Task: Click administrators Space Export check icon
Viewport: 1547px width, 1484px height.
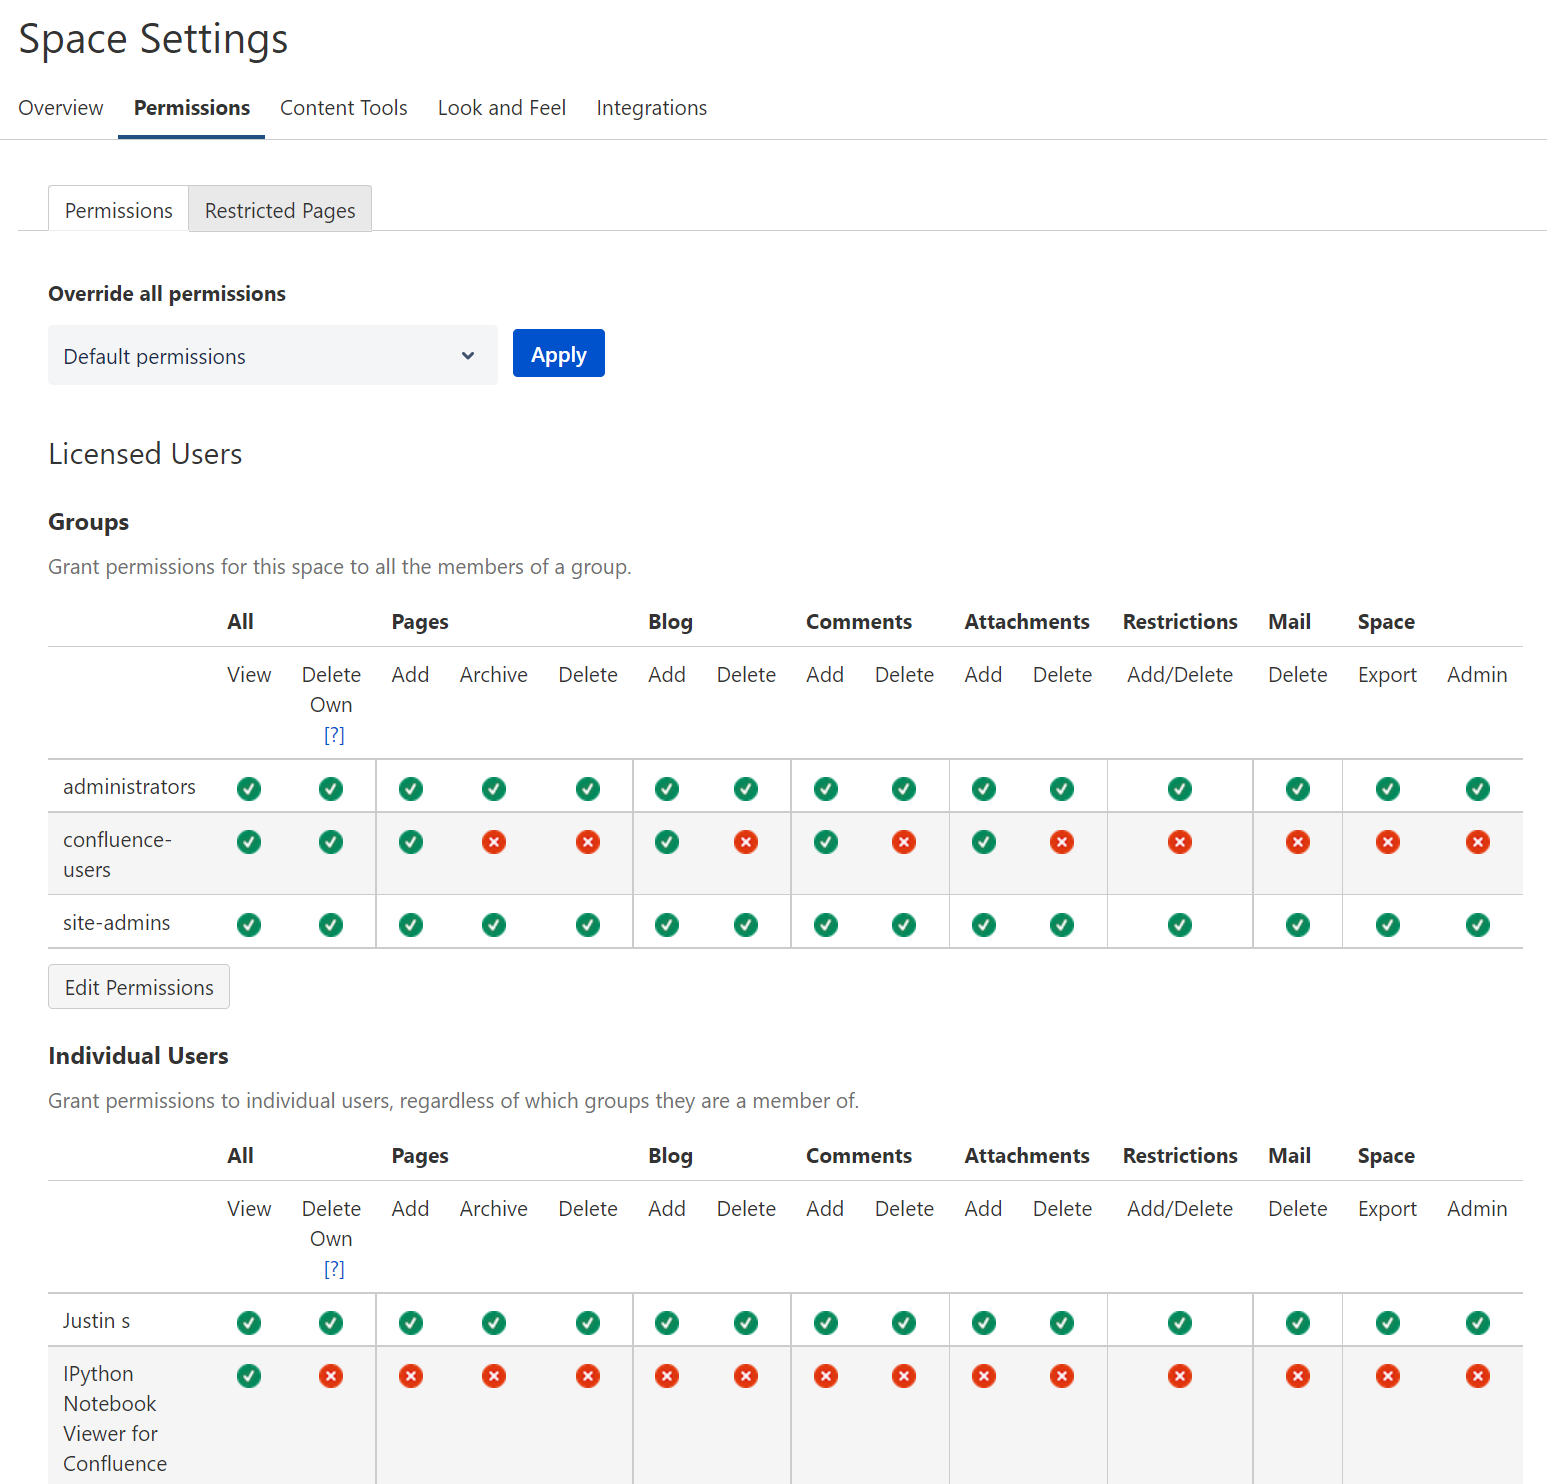Action: point(1387,789)
